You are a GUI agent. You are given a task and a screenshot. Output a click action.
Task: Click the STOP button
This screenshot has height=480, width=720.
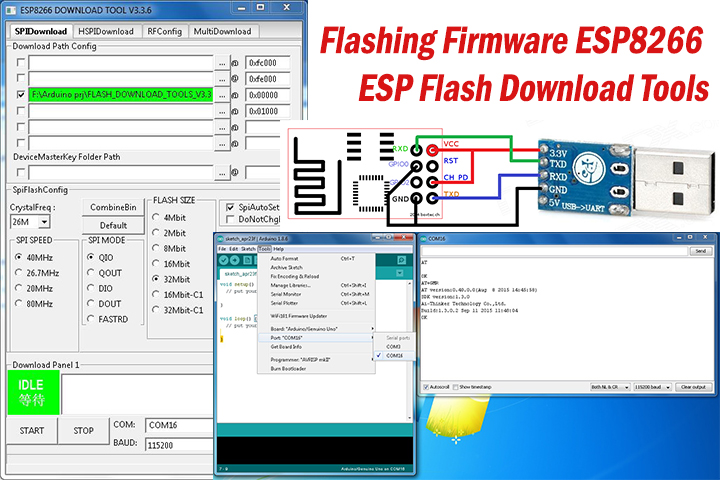click(84, 430)
